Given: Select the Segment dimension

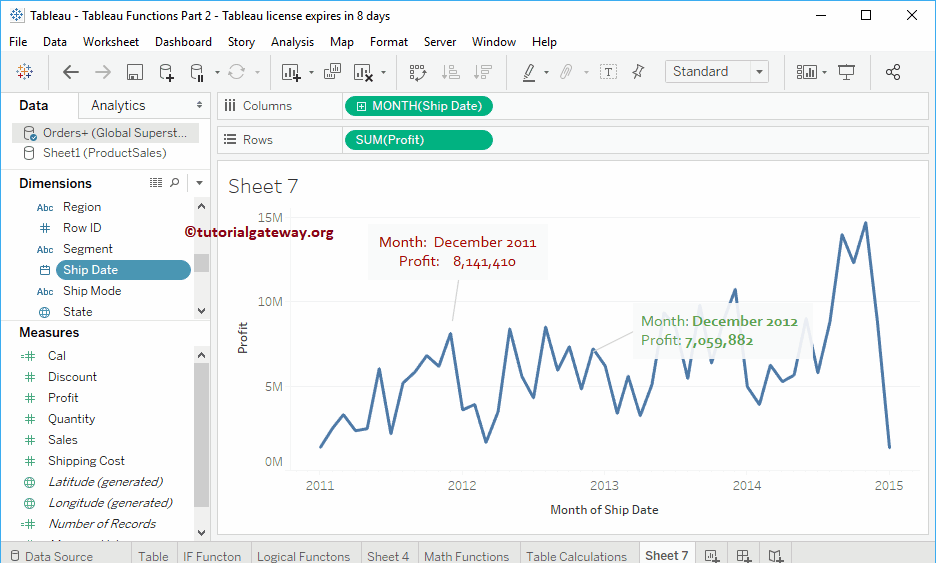Looking at the screenshot, I should point(88,249).
